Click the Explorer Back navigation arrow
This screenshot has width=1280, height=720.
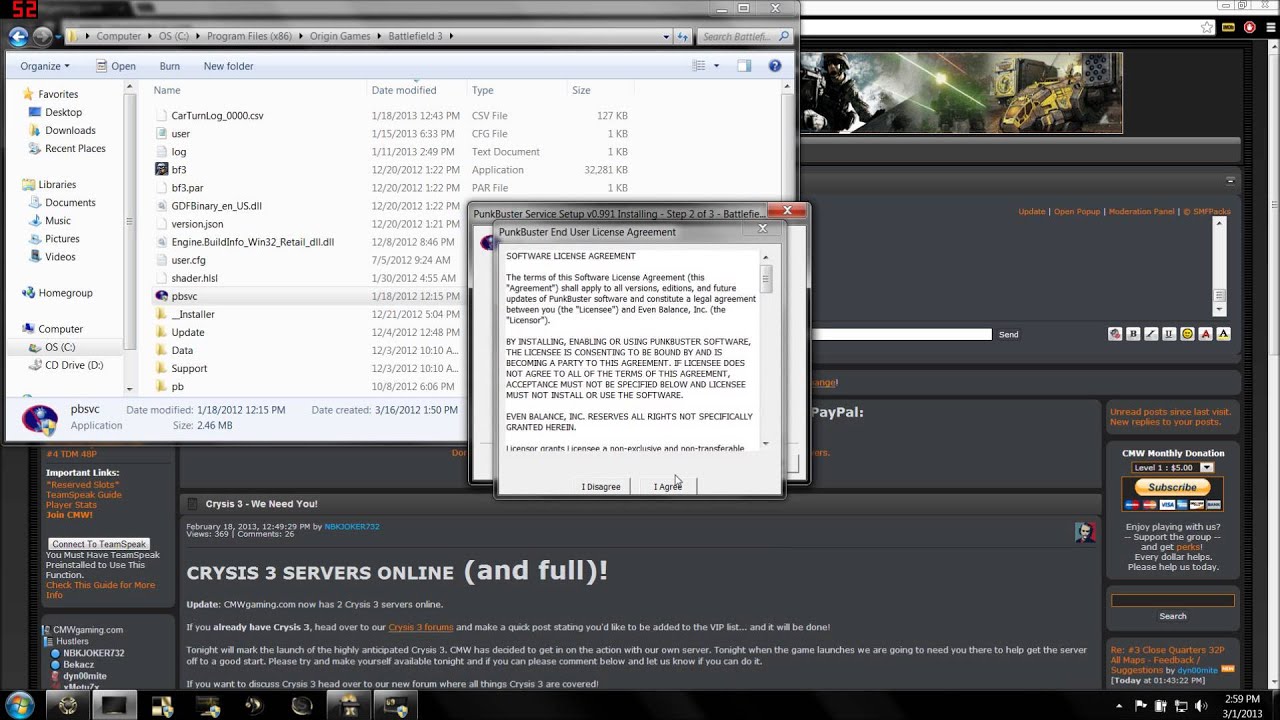[18, 37]
